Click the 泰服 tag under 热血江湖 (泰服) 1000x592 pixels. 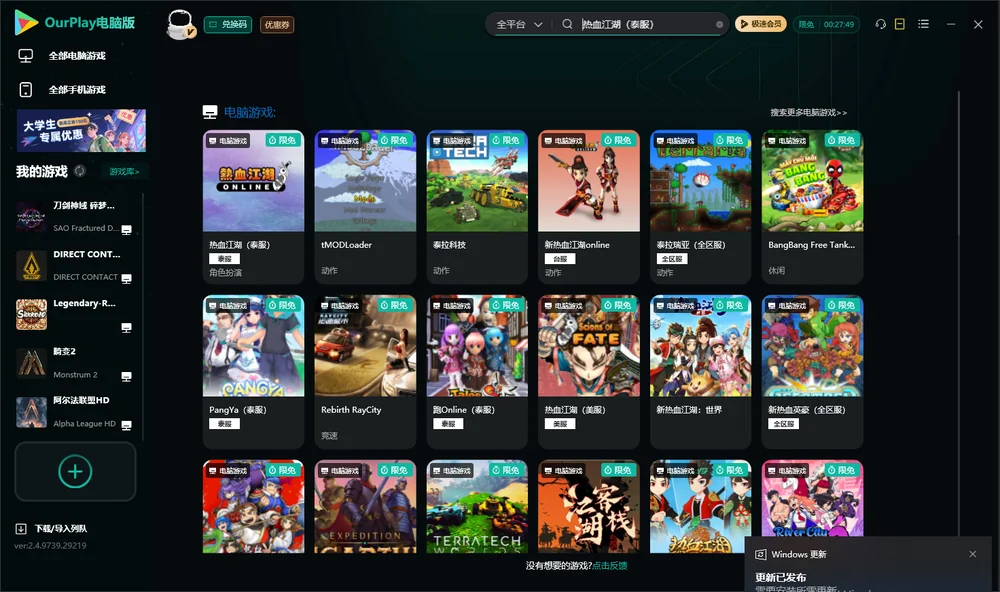point(224,259)
